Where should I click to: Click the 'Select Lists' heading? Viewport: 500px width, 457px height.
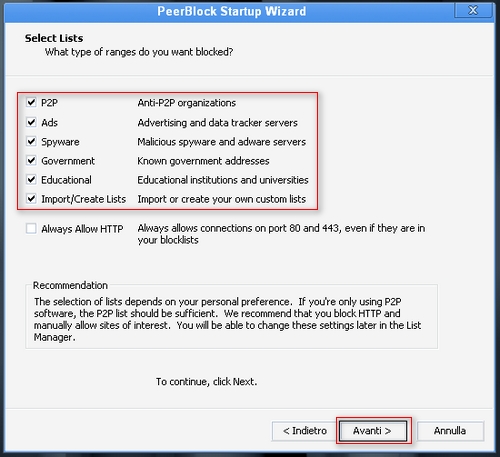54,38
